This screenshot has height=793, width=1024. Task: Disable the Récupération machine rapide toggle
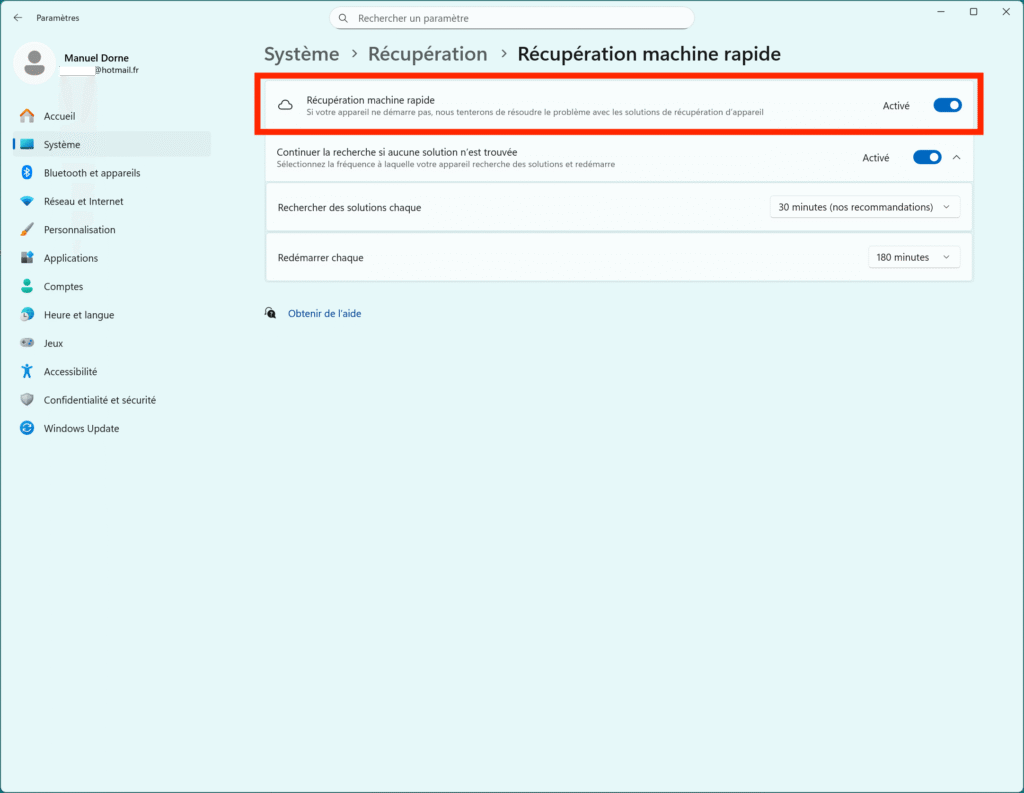(947, 105)
